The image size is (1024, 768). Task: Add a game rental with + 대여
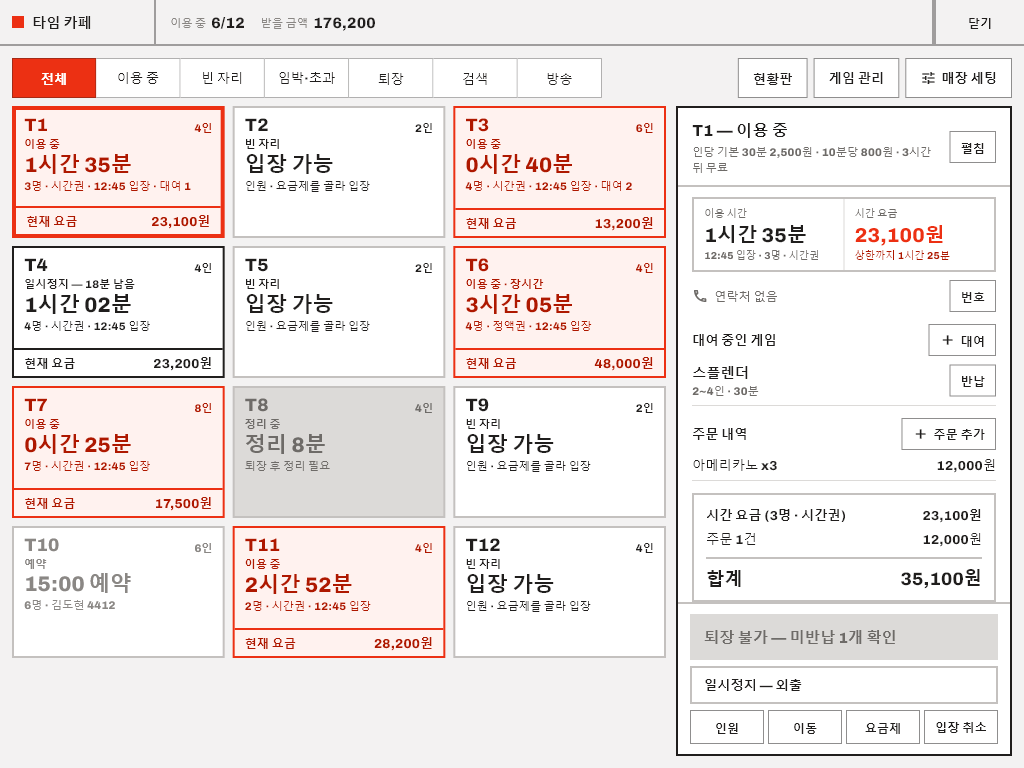tap(962, 340)
